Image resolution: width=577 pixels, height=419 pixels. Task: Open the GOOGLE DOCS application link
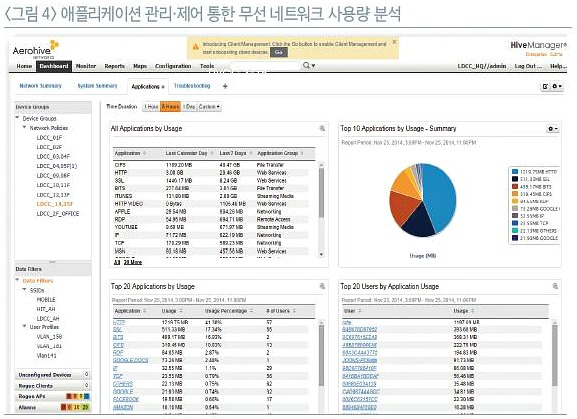(x=131, y=360)
